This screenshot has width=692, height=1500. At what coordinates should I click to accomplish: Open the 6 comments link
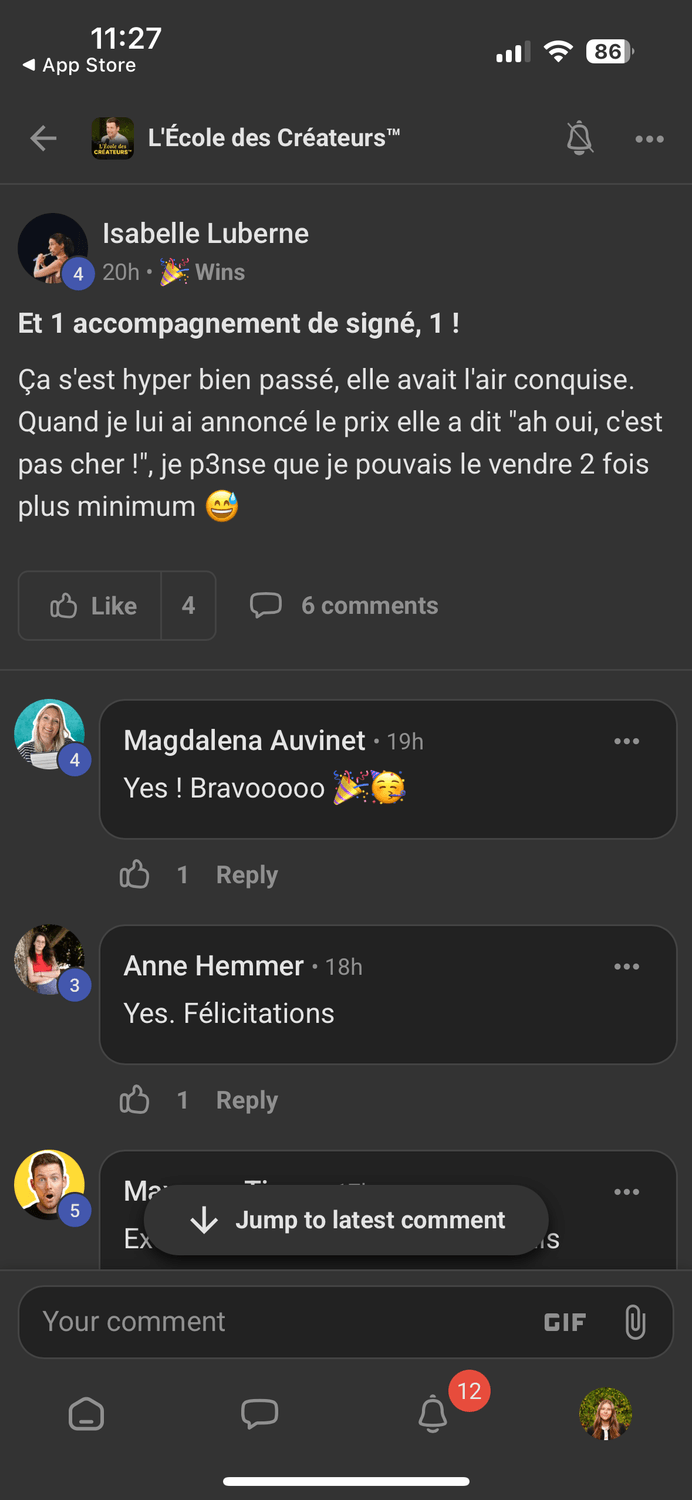pyautogui.click(x=345, y=606)
